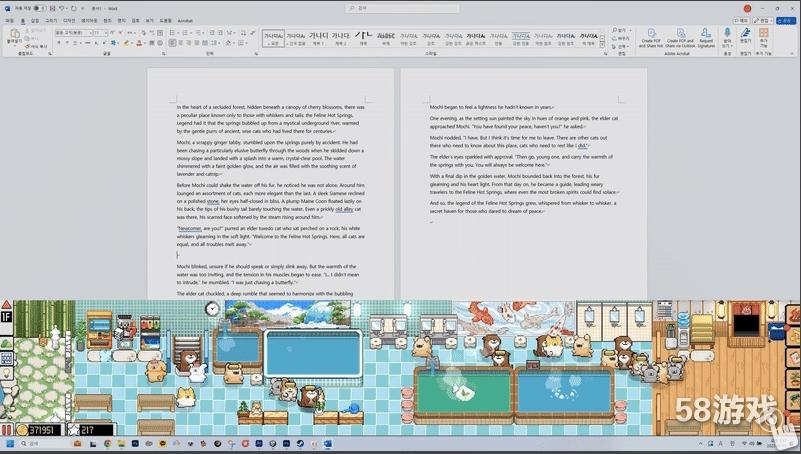This screenshot has width=801, height=454.
Task: Click the Paste clipboard icon
Action: (x=13, y=37)
